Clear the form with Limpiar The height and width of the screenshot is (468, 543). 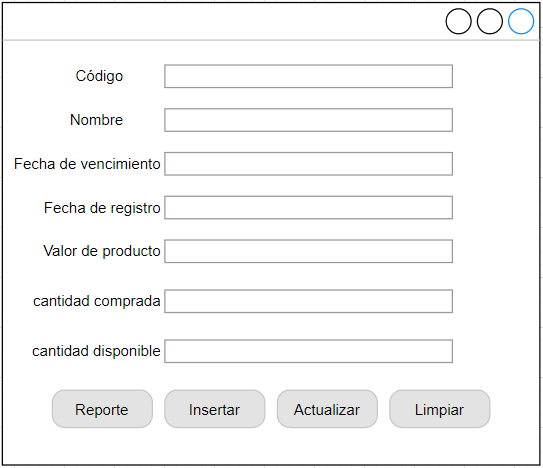coord(439,409)
